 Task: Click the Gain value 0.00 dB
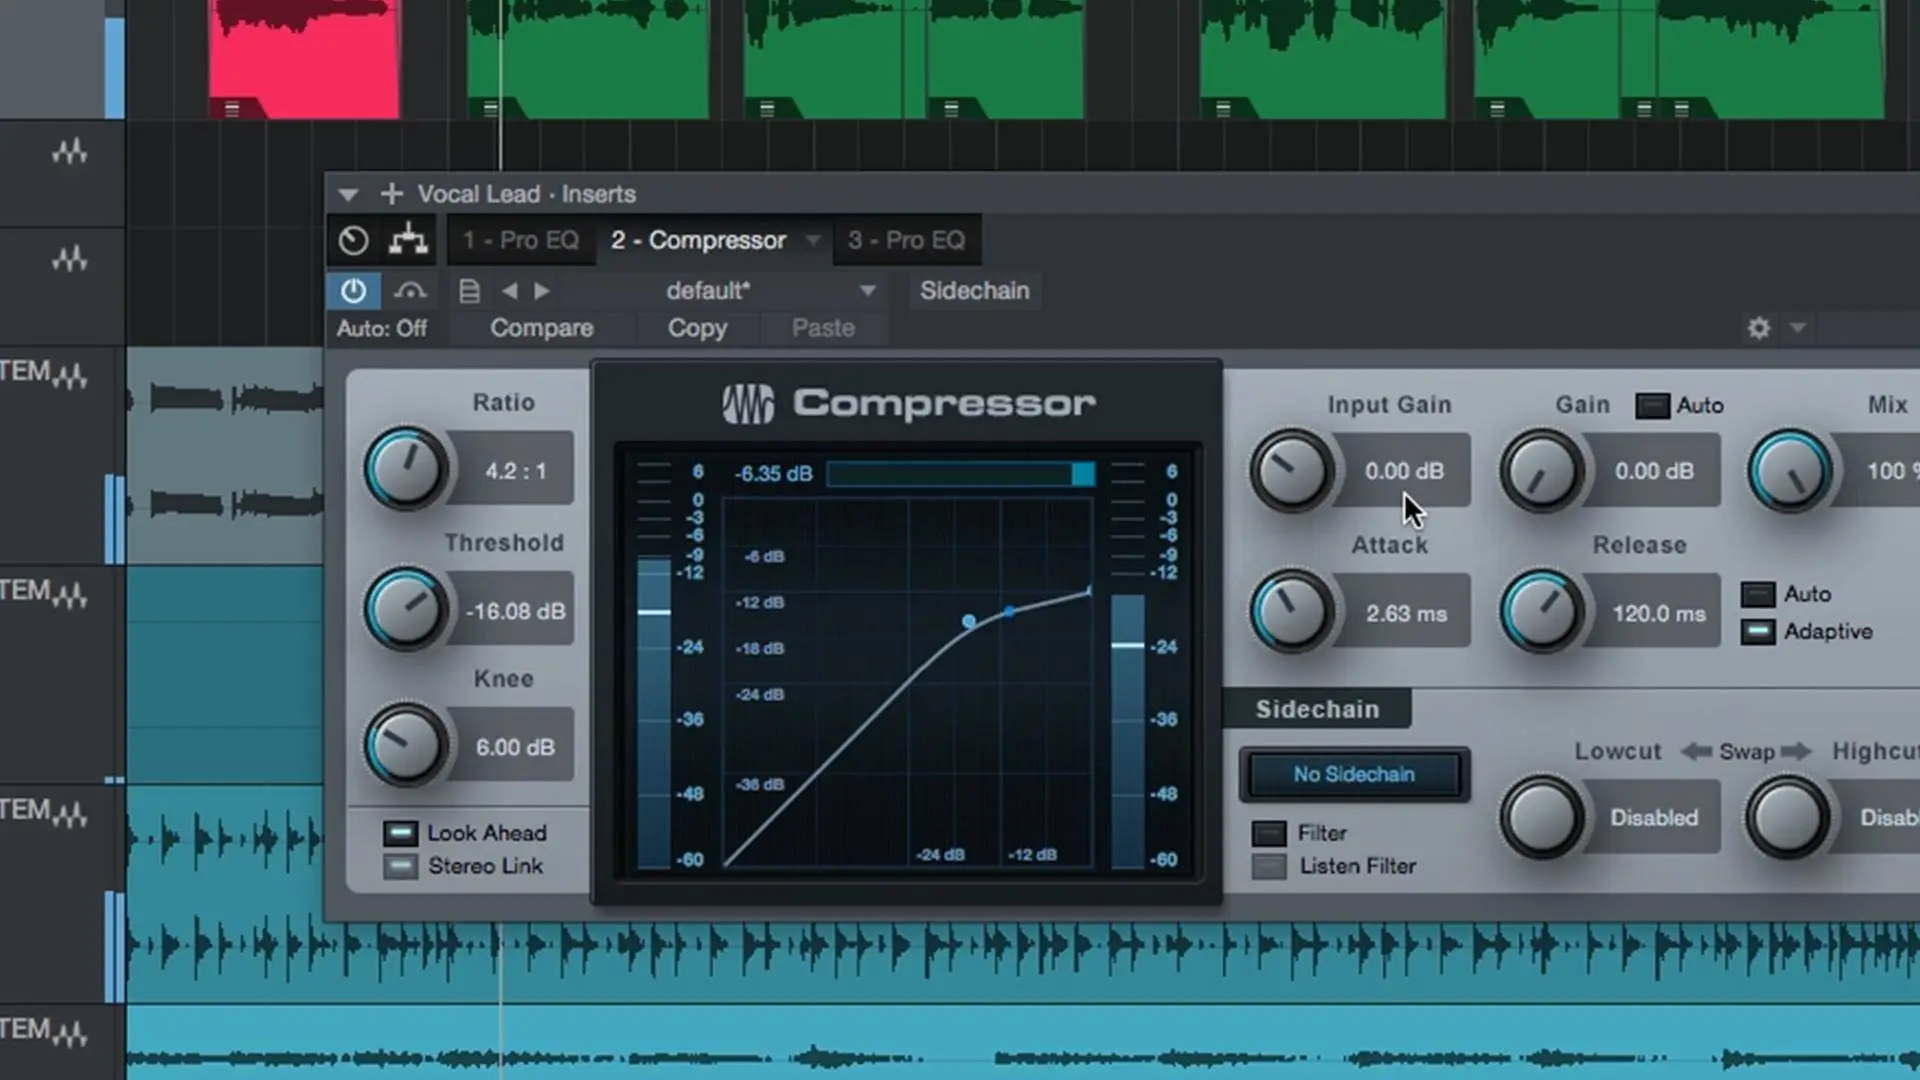pos(1654,471)
